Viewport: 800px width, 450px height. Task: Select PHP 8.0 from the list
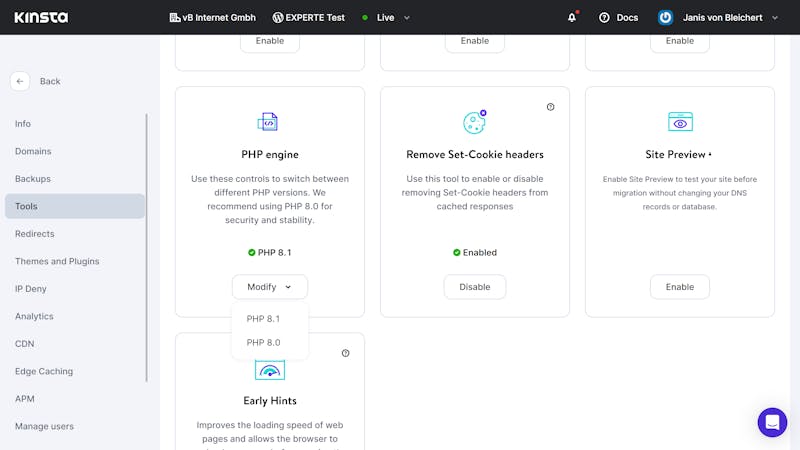(263, 342)
